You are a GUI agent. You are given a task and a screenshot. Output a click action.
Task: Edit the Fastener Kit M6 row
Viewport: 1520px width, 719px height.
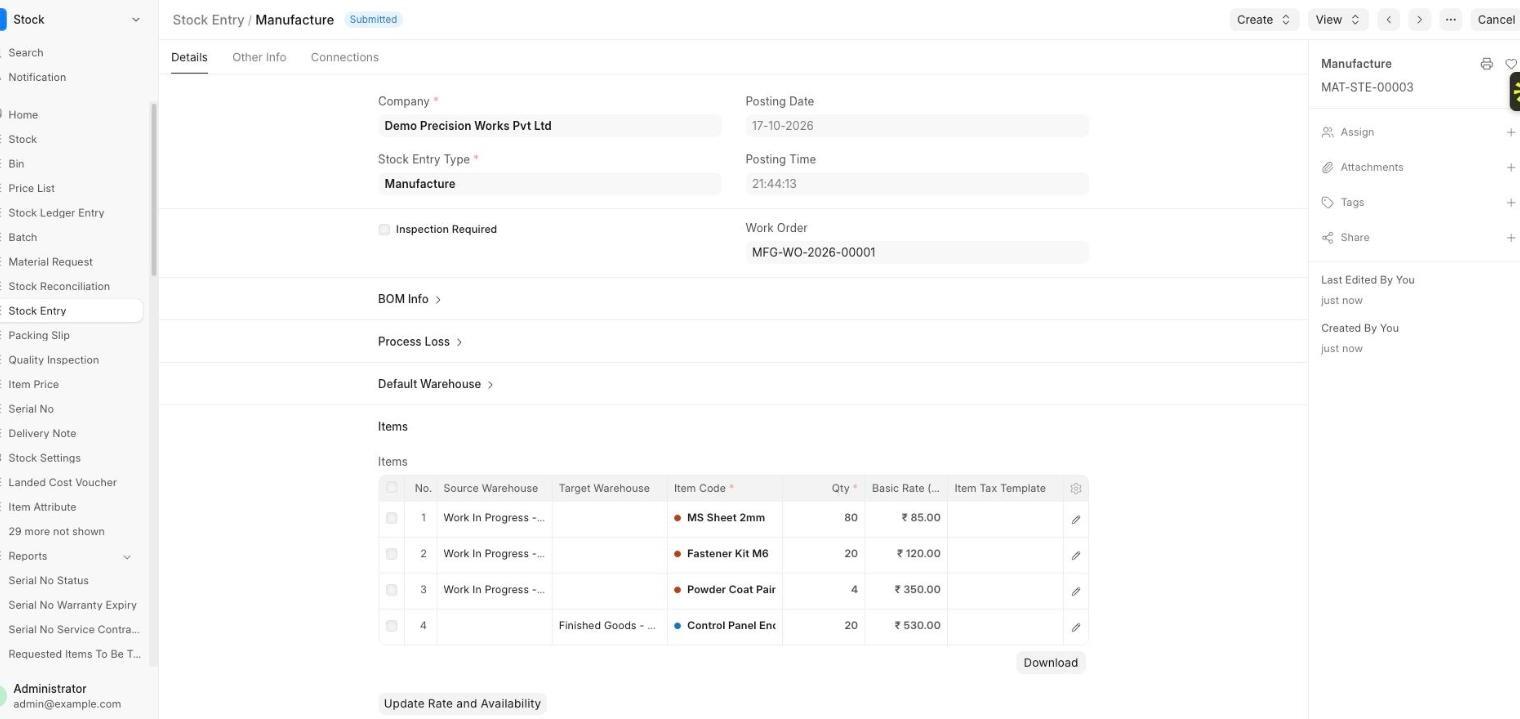(1076, 555)
